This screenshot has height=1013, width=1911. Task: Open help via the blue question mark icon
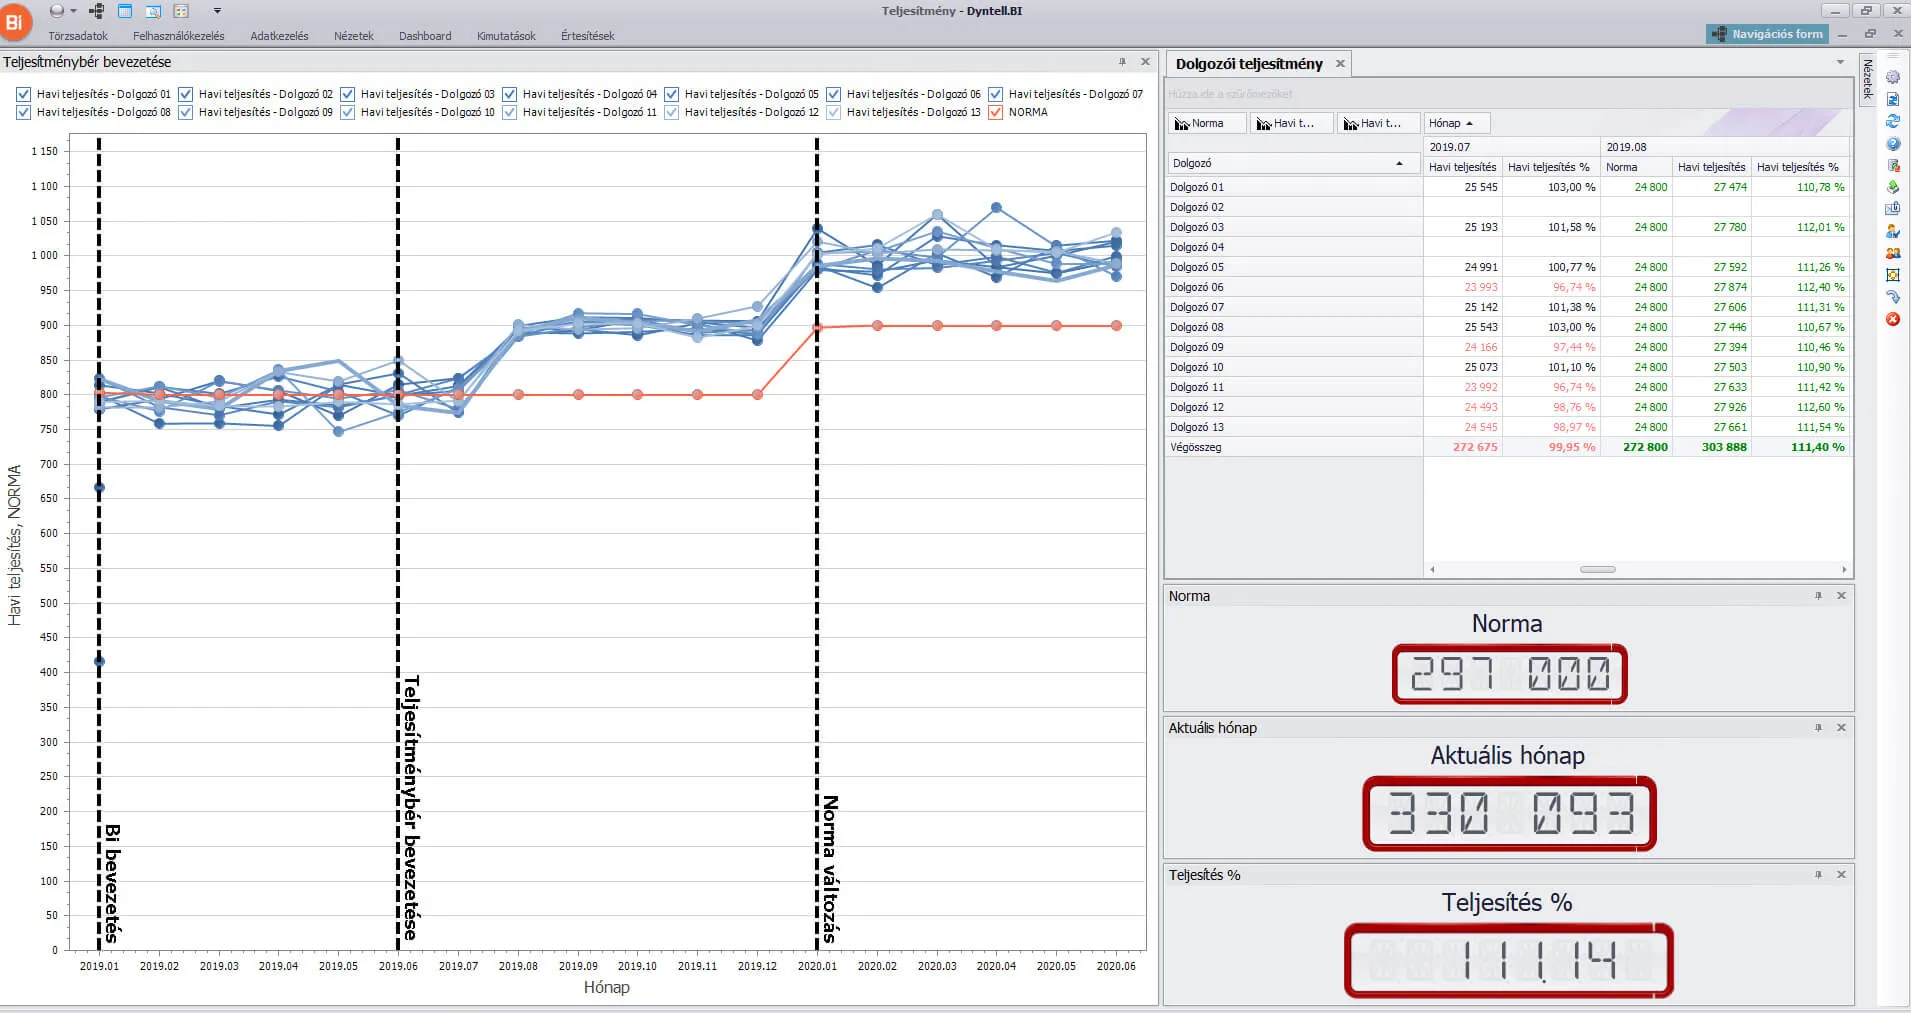tap(1892, 144)
